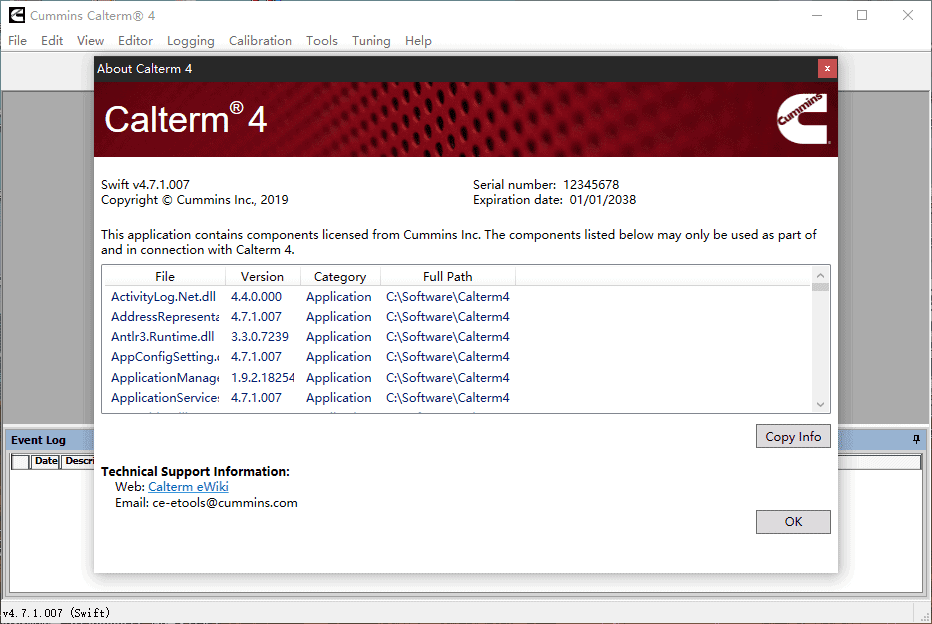Maximize the Cummins Calterm window
This screenshot has width=932, height=624.
pos(862,15)
